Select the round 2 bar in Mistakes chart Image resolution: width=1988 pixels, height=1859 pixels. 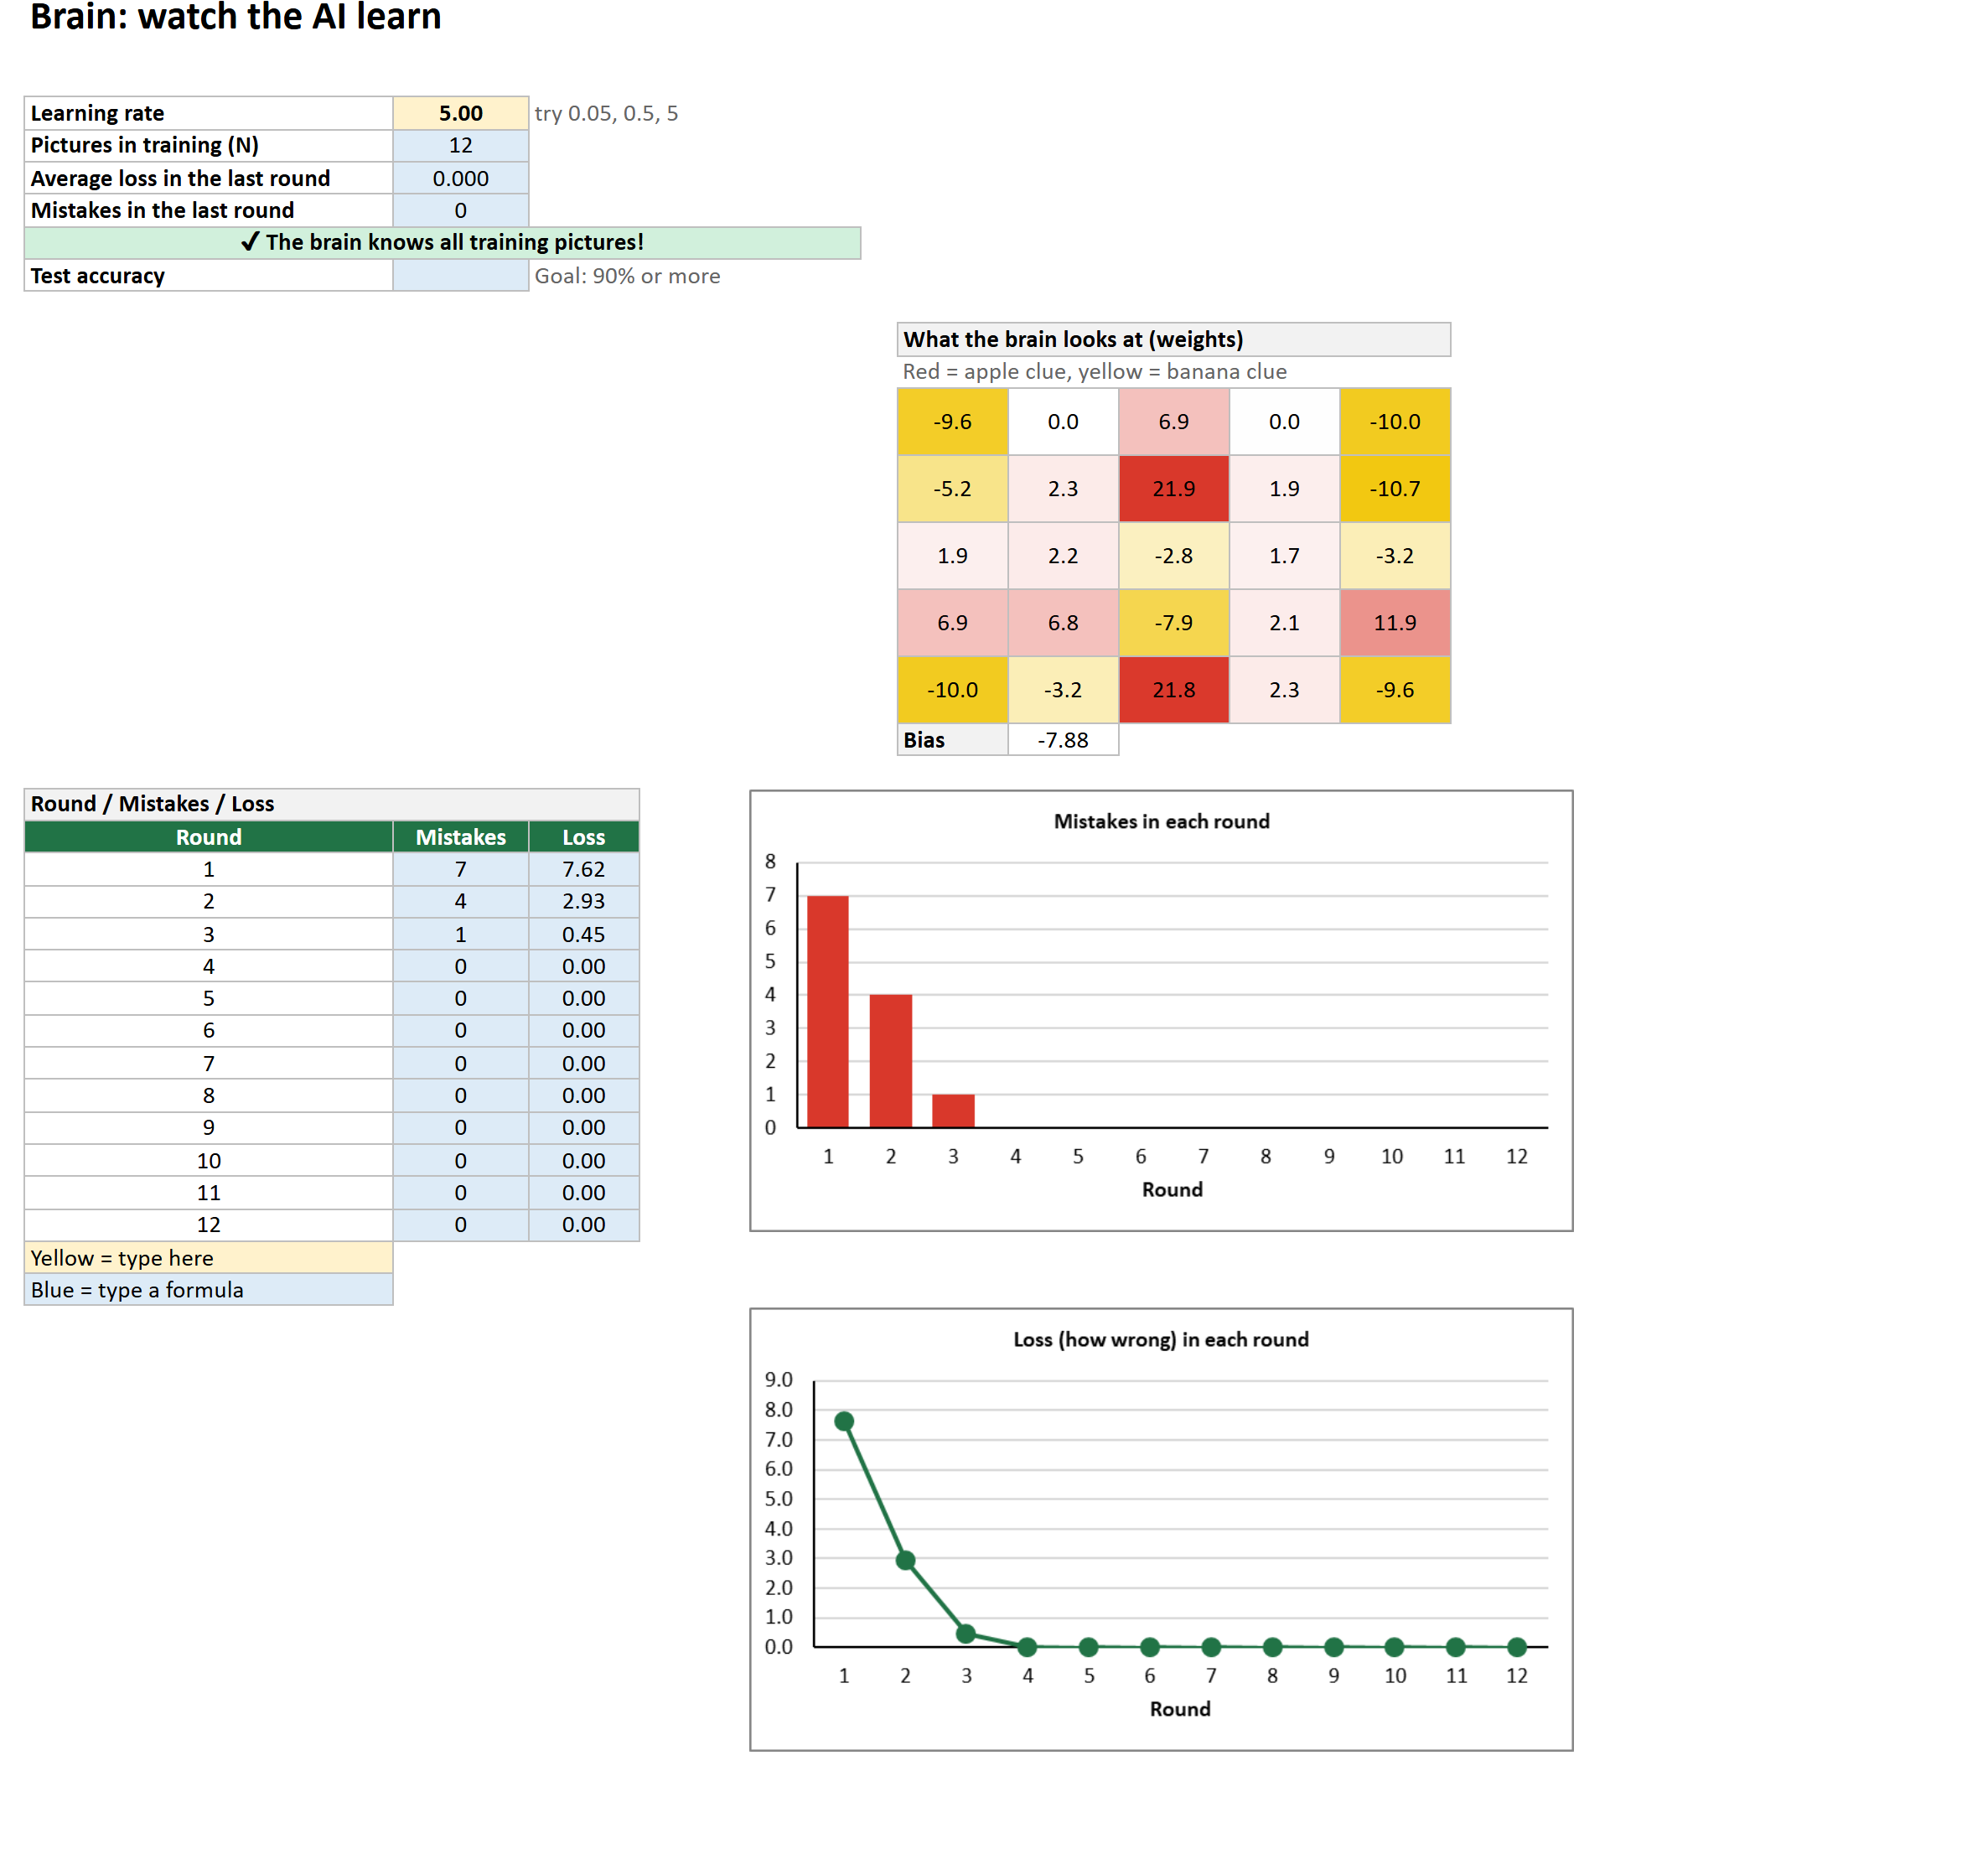[x=890, y=1061]
